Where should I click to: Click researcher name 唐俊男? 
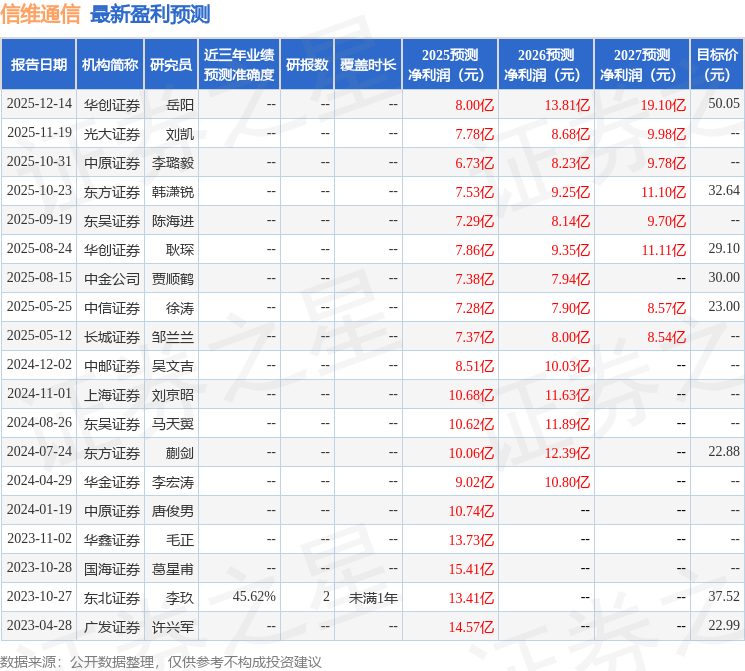tap(173, 511)
